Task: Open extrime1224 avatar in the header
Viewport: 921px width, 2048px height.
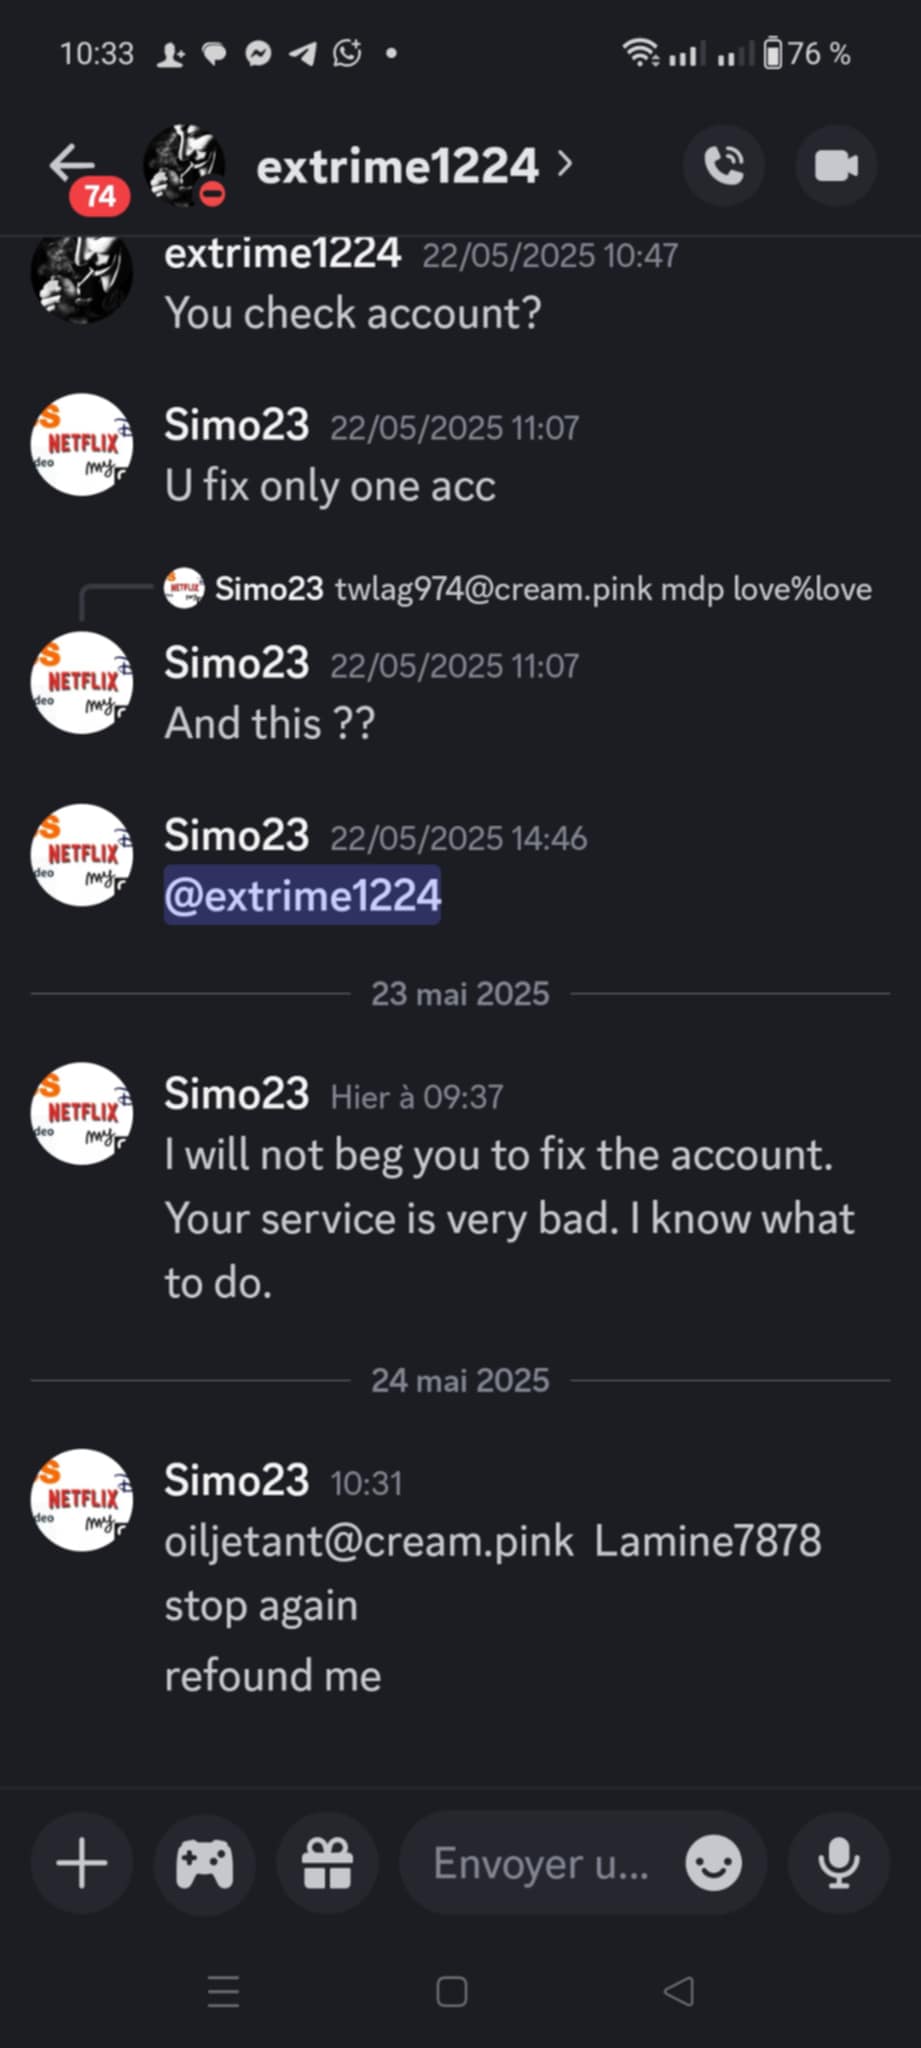Action: coord(184,165)
